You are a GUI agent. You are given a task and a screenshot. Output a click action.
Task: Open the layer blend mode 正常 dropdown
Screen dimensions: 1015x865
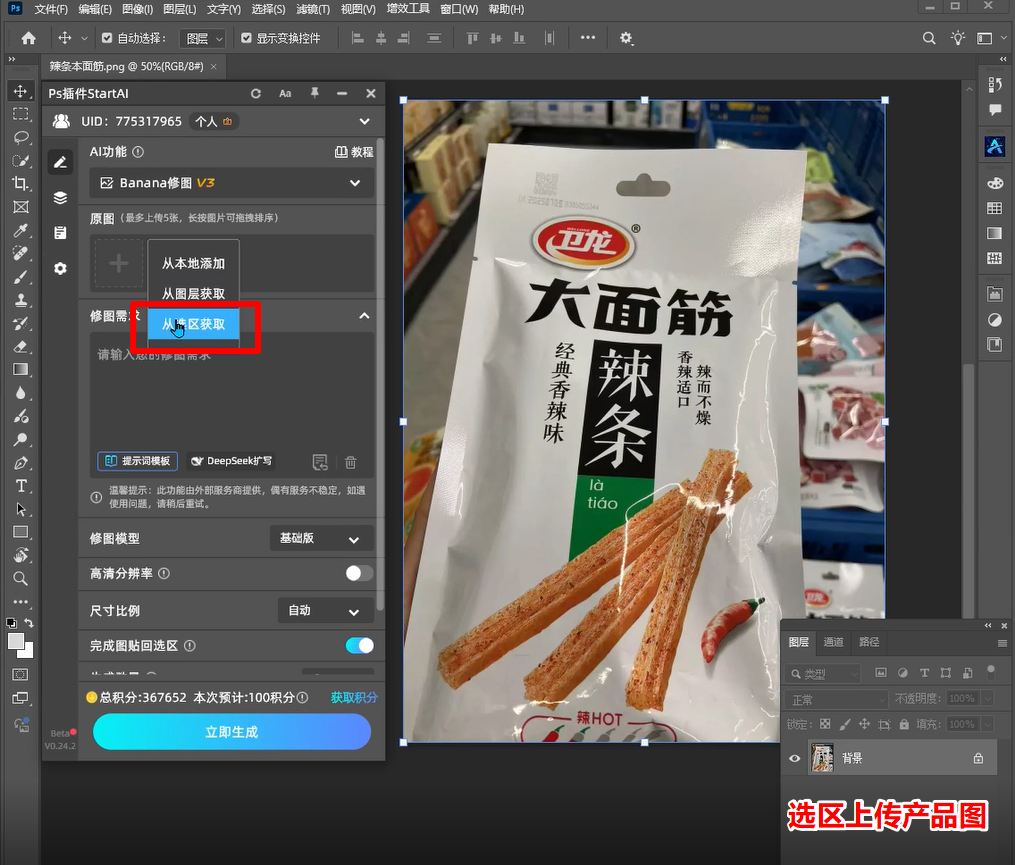[x=836, y=700]
